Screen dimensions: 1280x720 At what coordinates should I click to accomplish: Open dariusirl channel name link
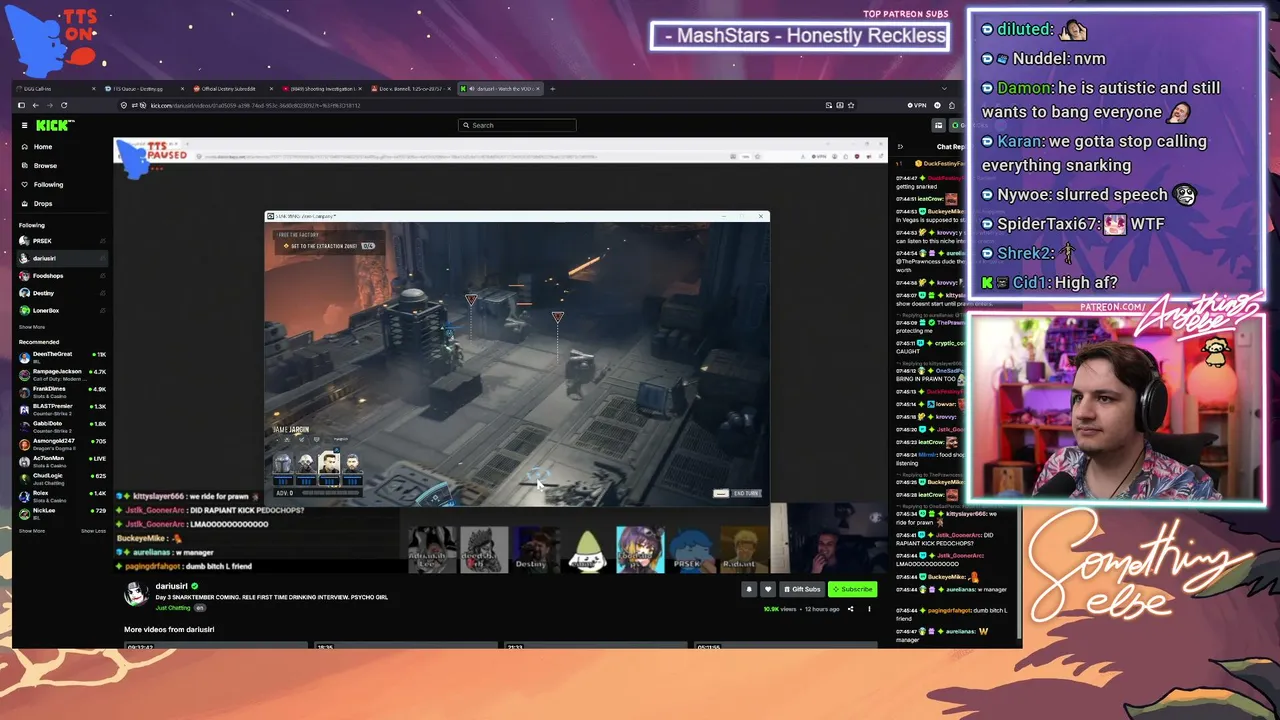pos(171,586)
